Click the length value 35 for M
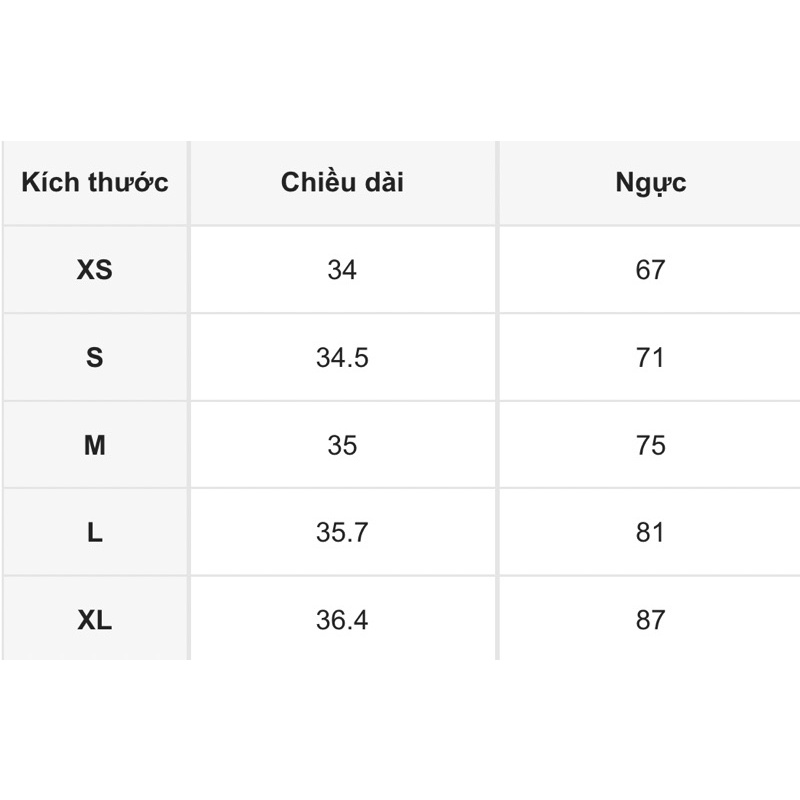Image resolution: width=800 pixels, height=800 pixels. [342, 445]
